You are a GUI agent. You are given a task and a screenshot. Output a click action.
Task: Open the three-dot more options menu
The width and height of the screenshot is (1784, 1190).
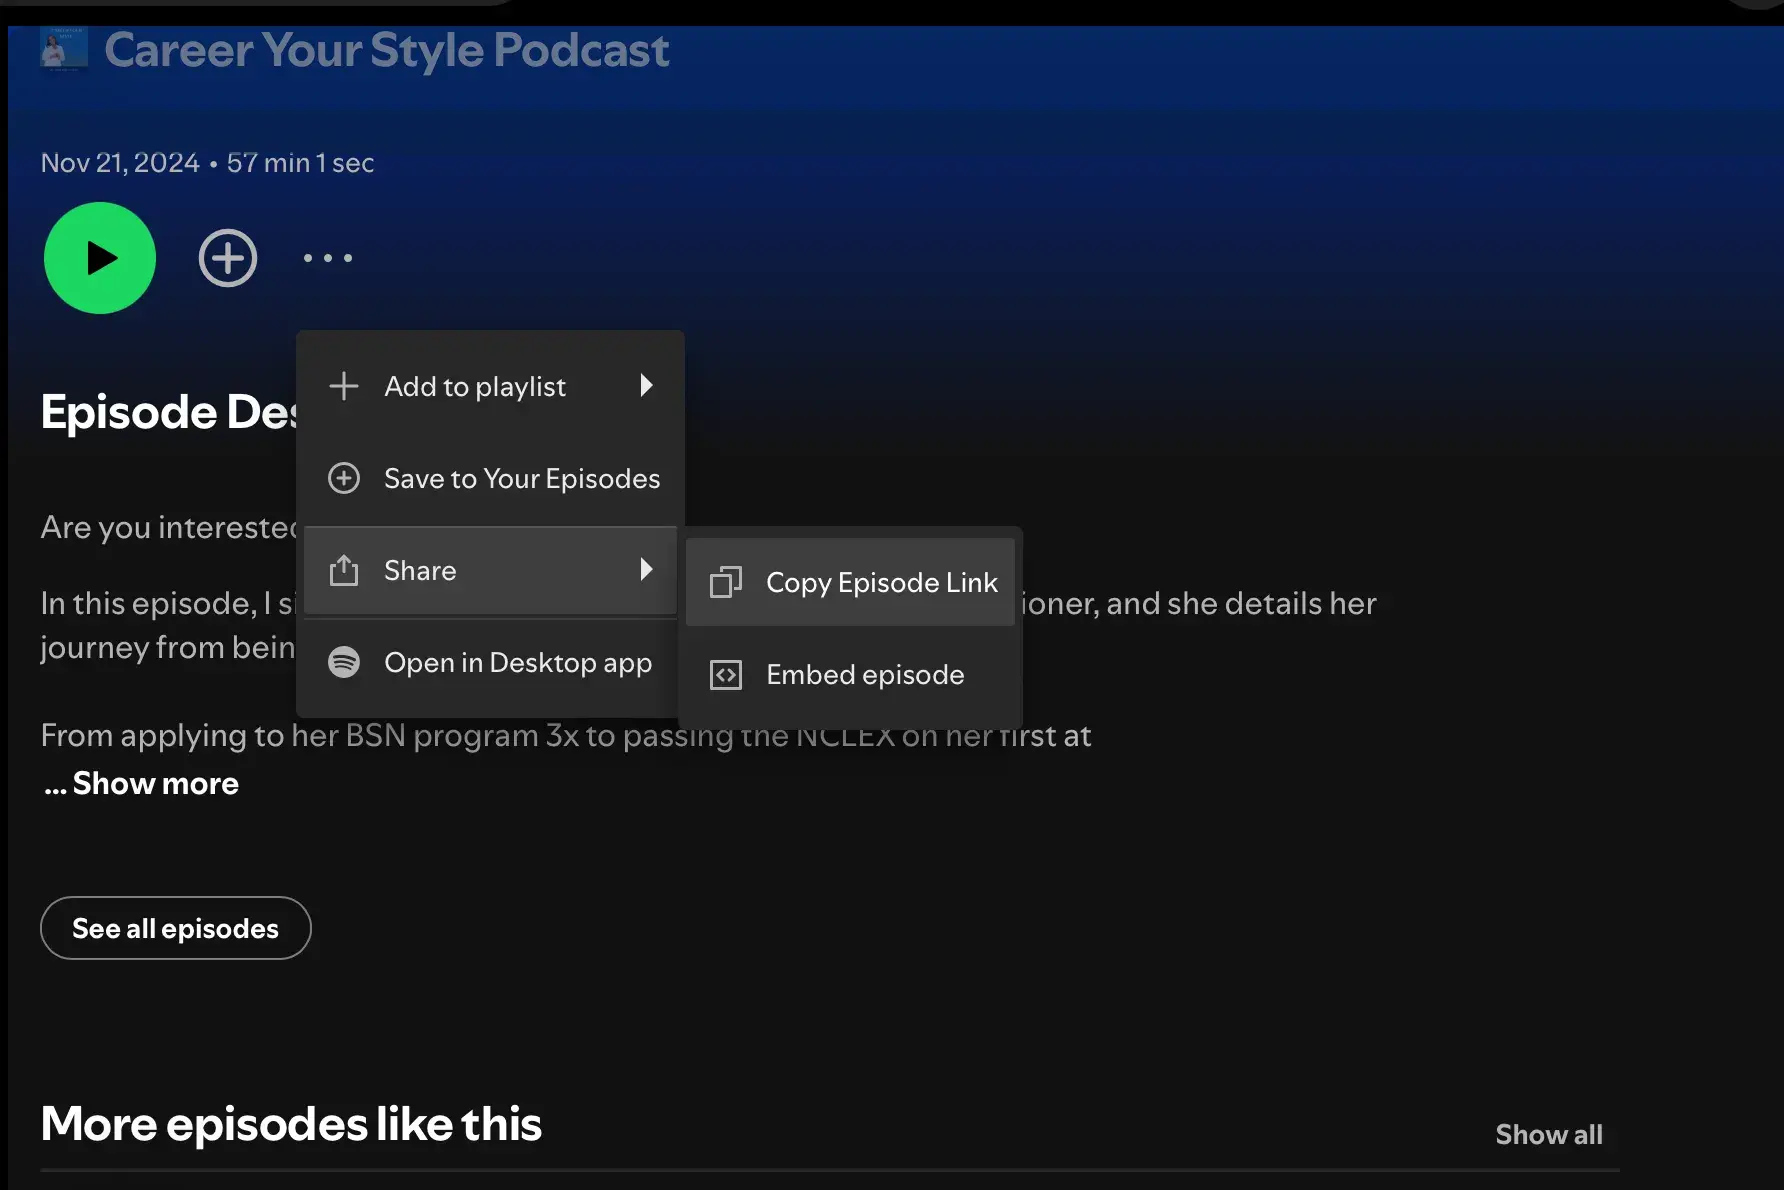(328, 258)
